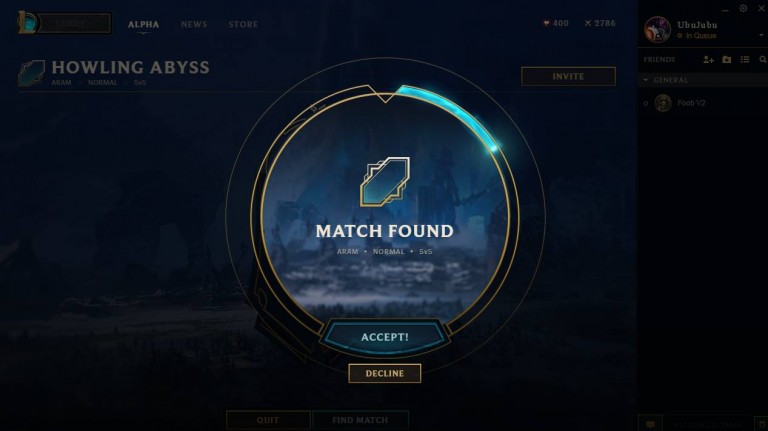Click the League logo icon at top left

28,23
